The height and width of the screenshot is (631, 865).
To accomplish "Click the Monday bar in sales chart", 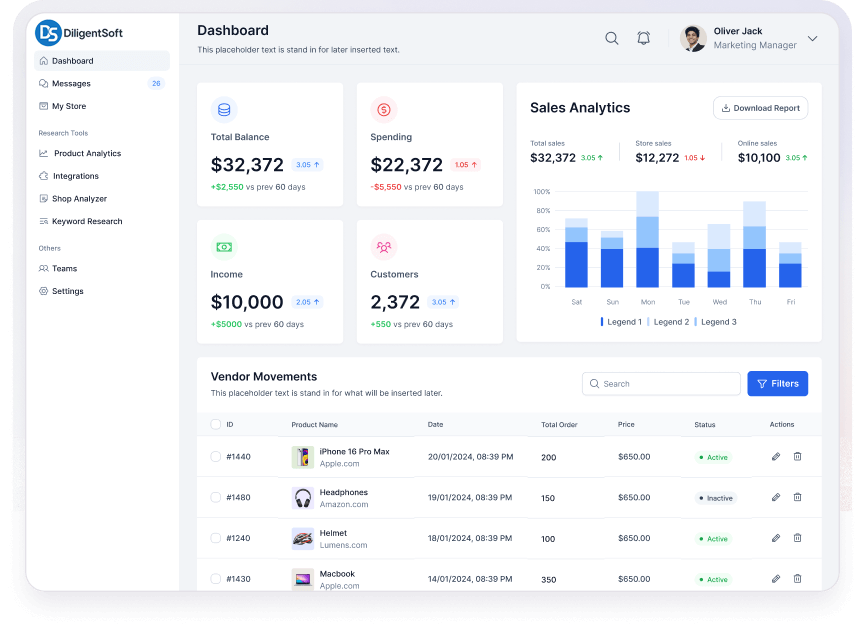I will pyautogui.click(x=648, y=240).
